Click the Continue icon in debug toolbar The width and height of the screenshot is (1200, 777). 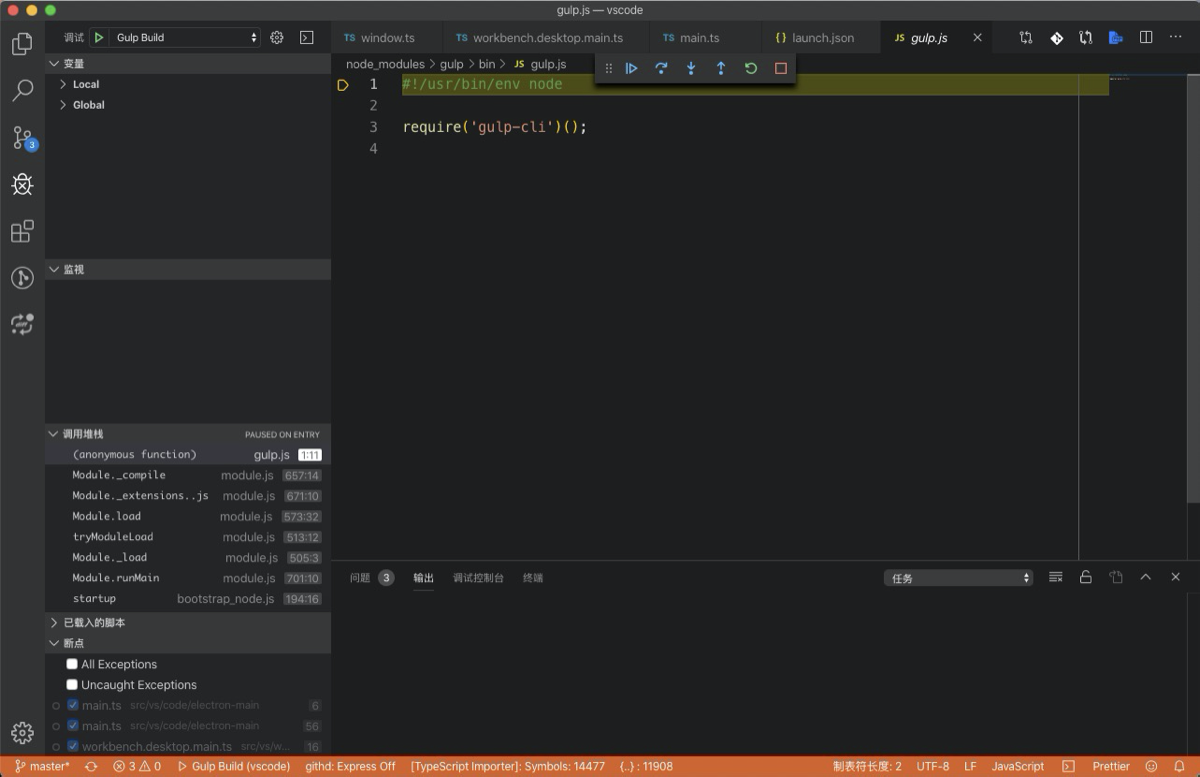[631, 68]
